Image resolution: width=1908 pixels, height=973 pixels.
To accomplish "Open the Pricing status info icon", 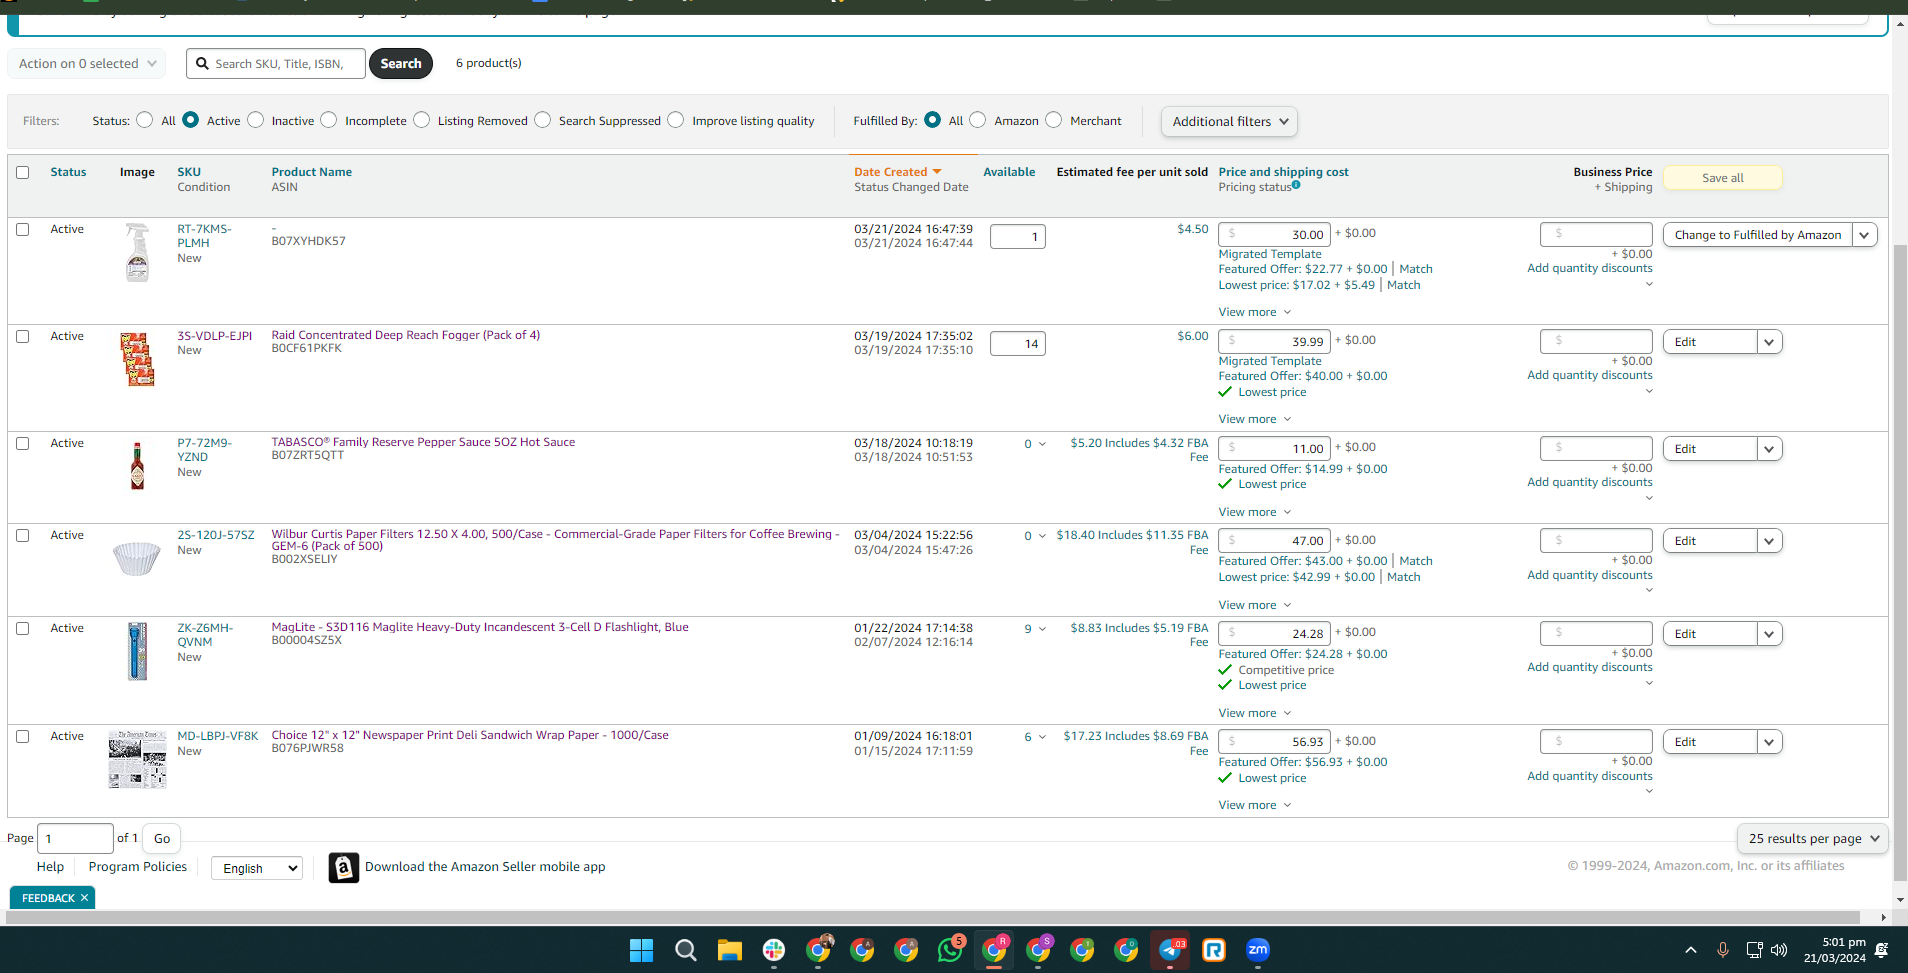I will click(1296, 185).
